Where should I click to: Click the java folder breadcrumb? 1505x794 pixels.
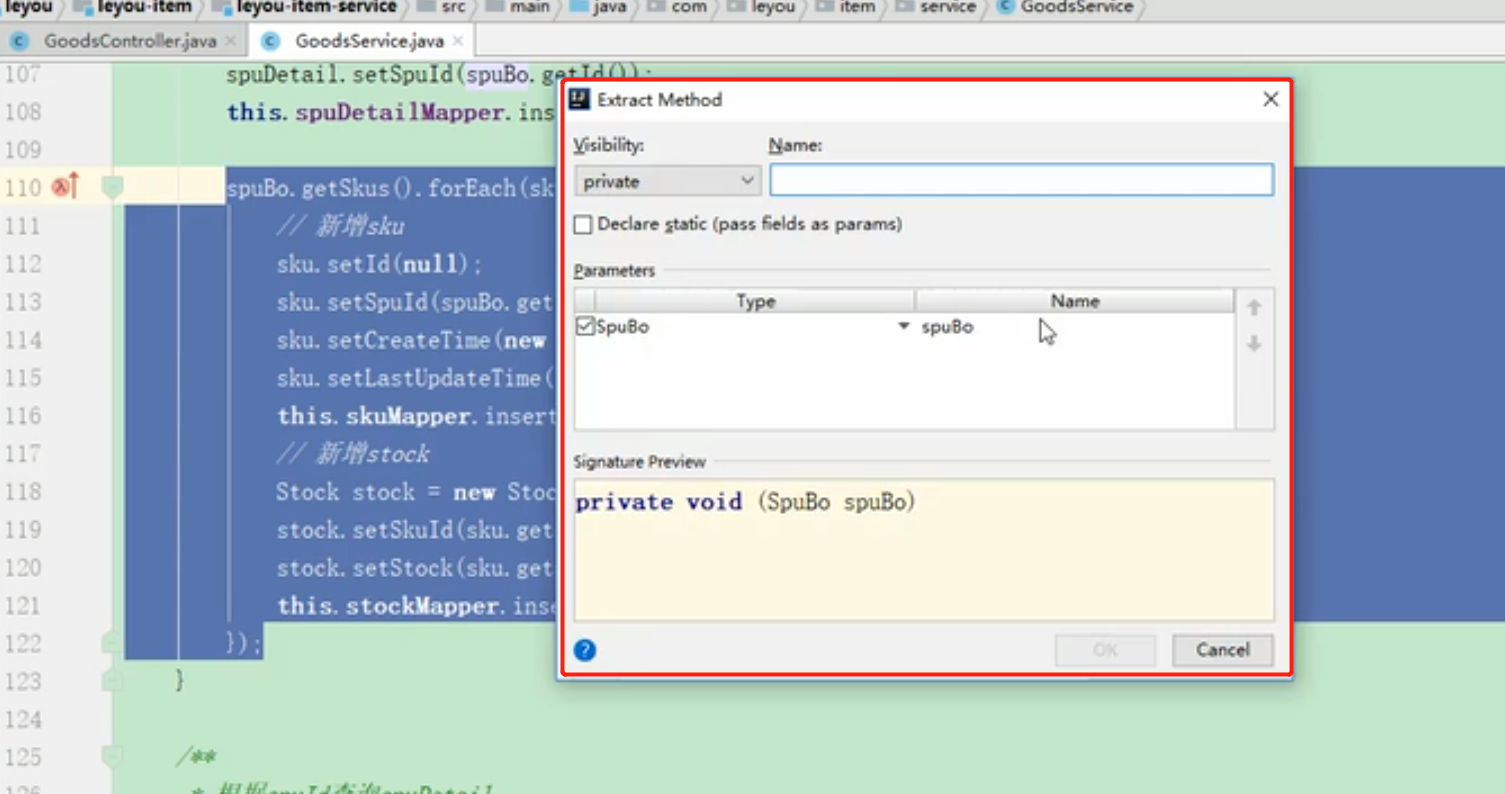[x=598, y=7]
